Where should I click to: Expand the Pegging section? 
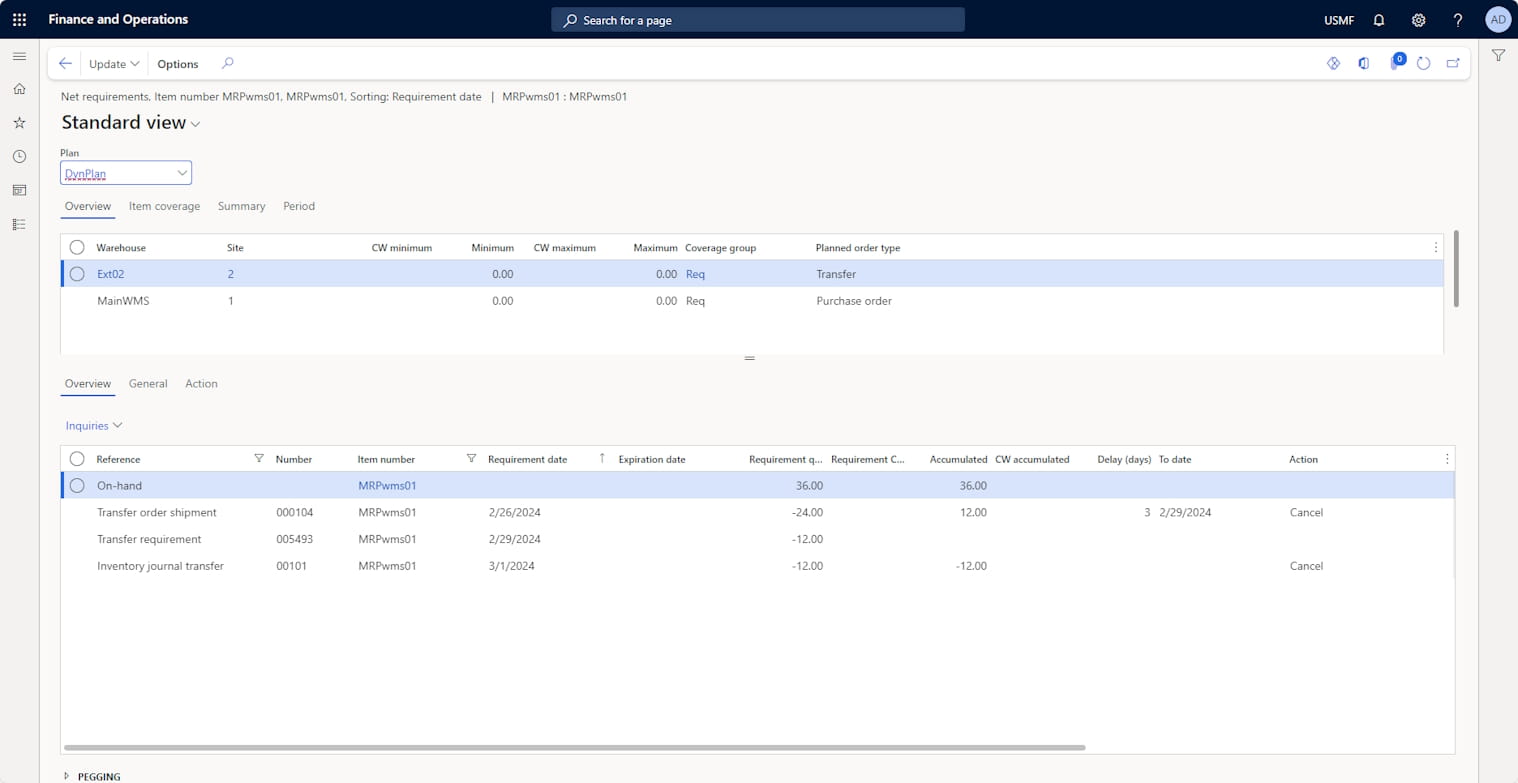click(x=98, y=776)
